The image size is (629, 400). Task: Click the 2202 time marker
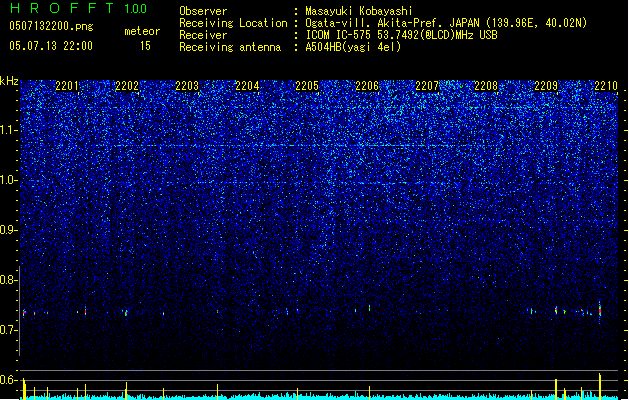click(127, 86)
